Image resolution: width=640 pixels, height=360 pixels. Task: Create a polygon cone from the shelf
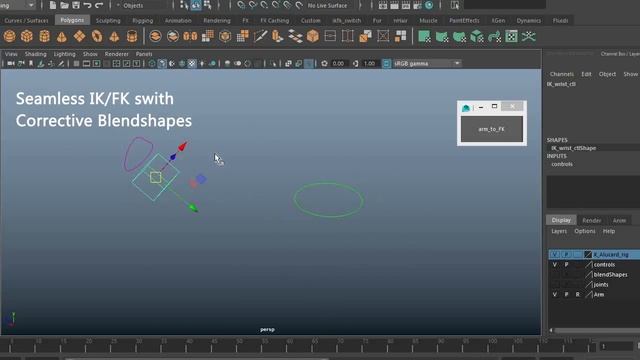[x=62, y=37]
